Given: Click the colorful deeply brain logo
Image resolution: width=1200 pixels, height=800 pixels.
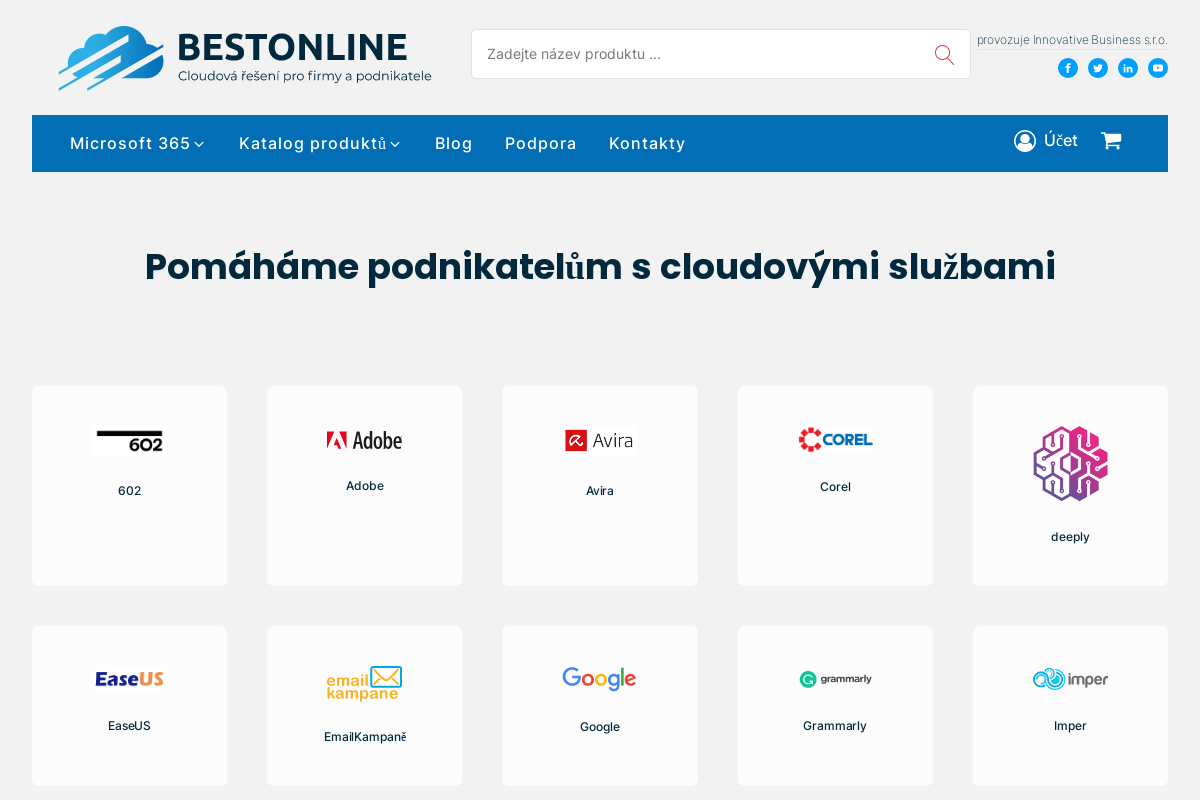Looking at the screenshot, I should [1070, 463].
